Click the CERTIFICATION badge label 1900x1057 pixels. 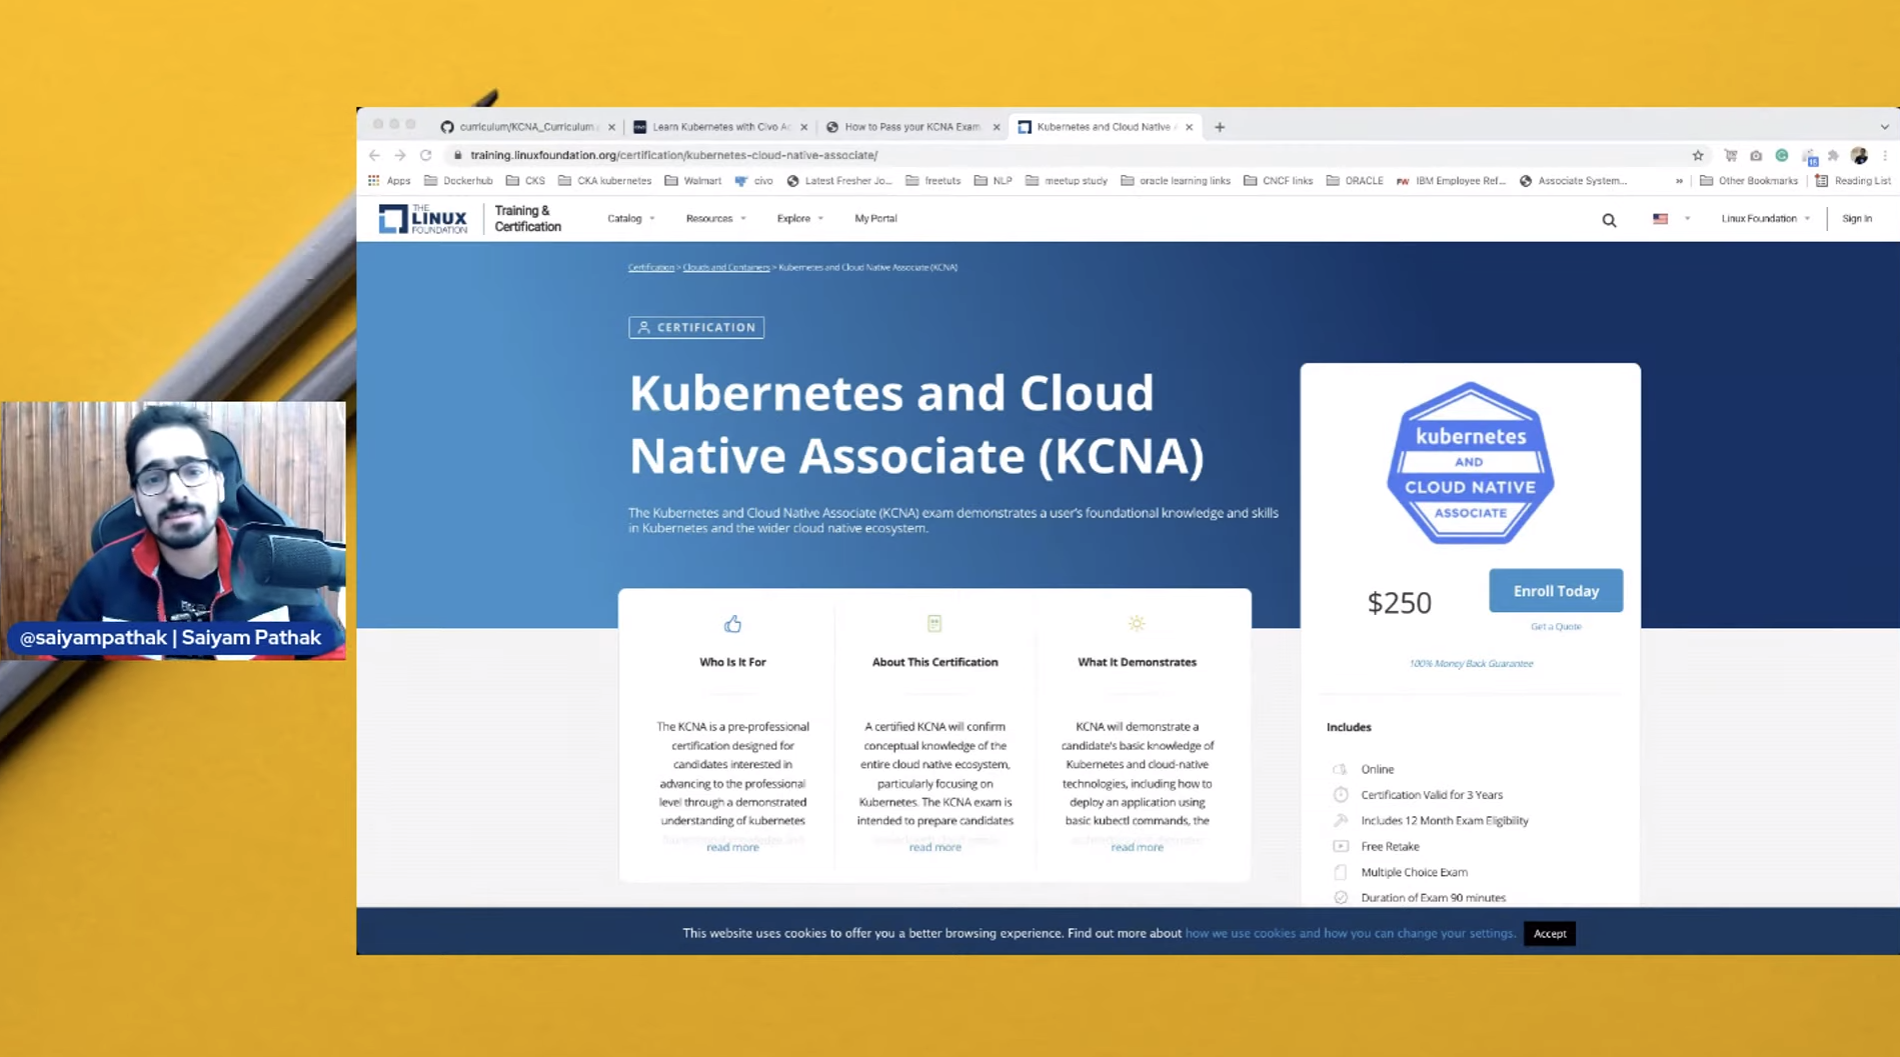point(696,327)
